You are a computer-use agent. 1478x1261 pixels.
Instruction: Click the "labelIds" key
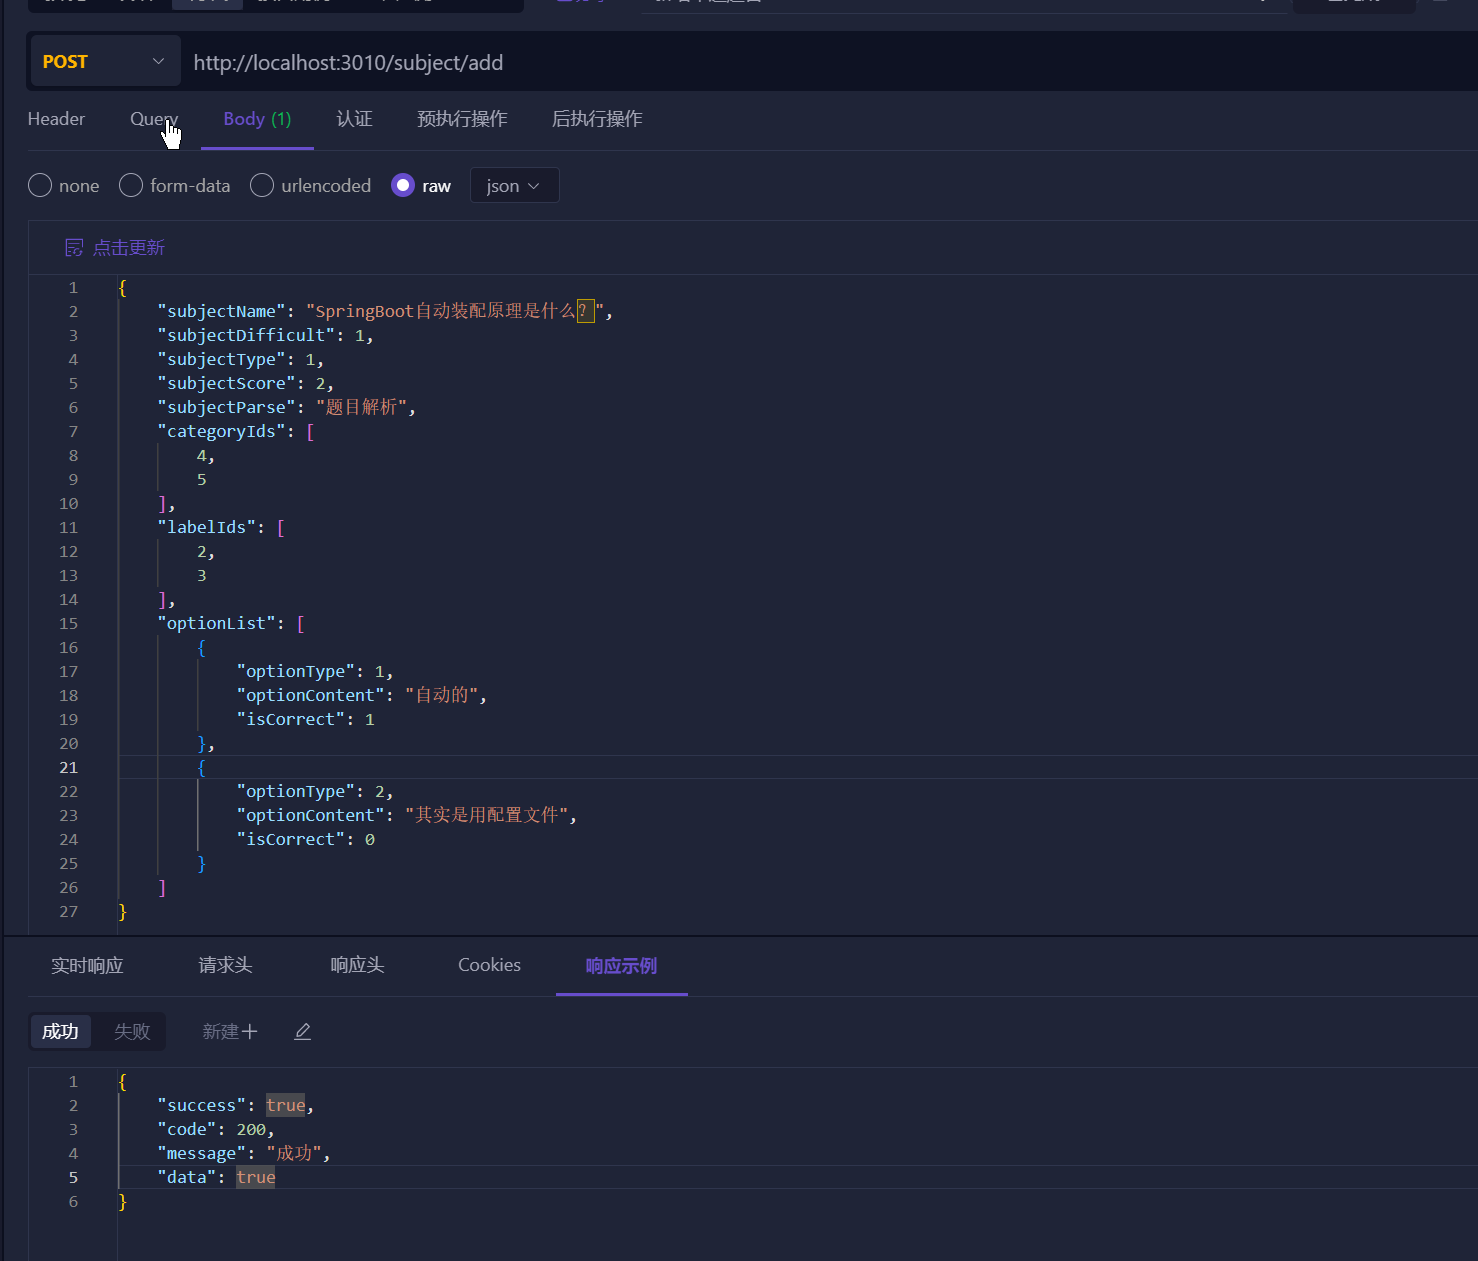206,527
